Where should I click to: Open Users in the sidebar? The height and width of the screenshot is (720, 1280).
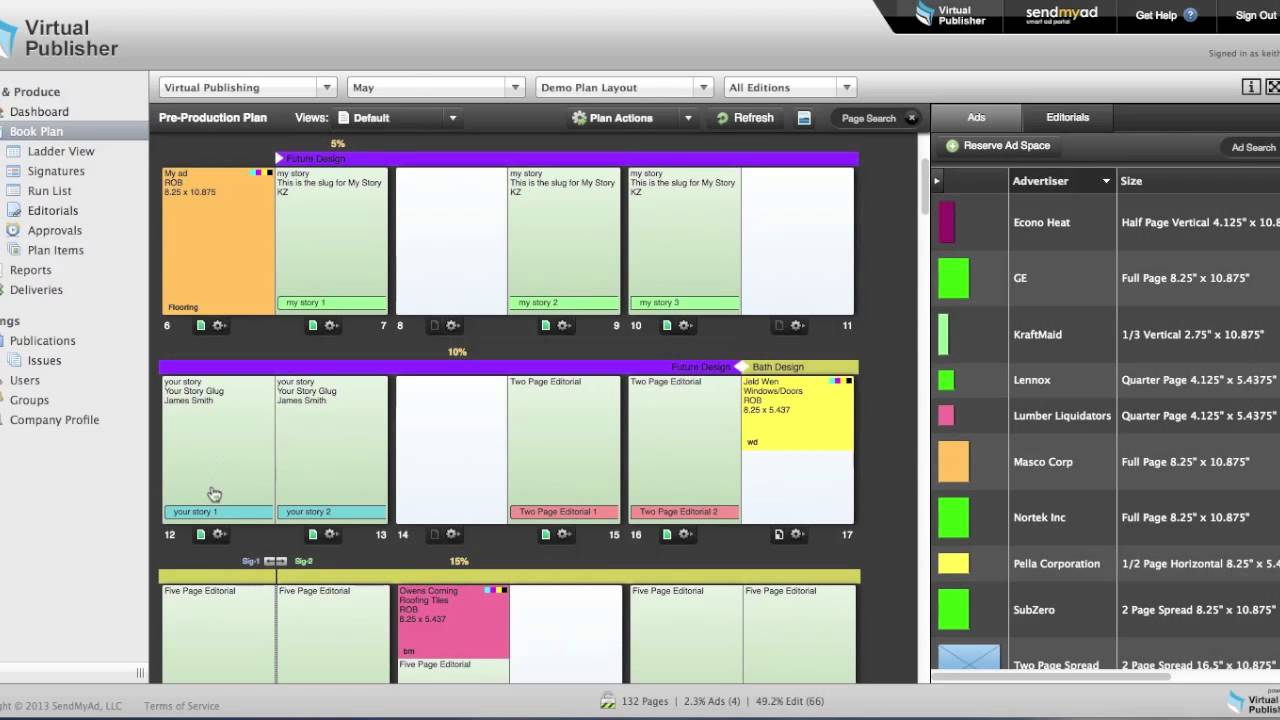coord(25,380)
